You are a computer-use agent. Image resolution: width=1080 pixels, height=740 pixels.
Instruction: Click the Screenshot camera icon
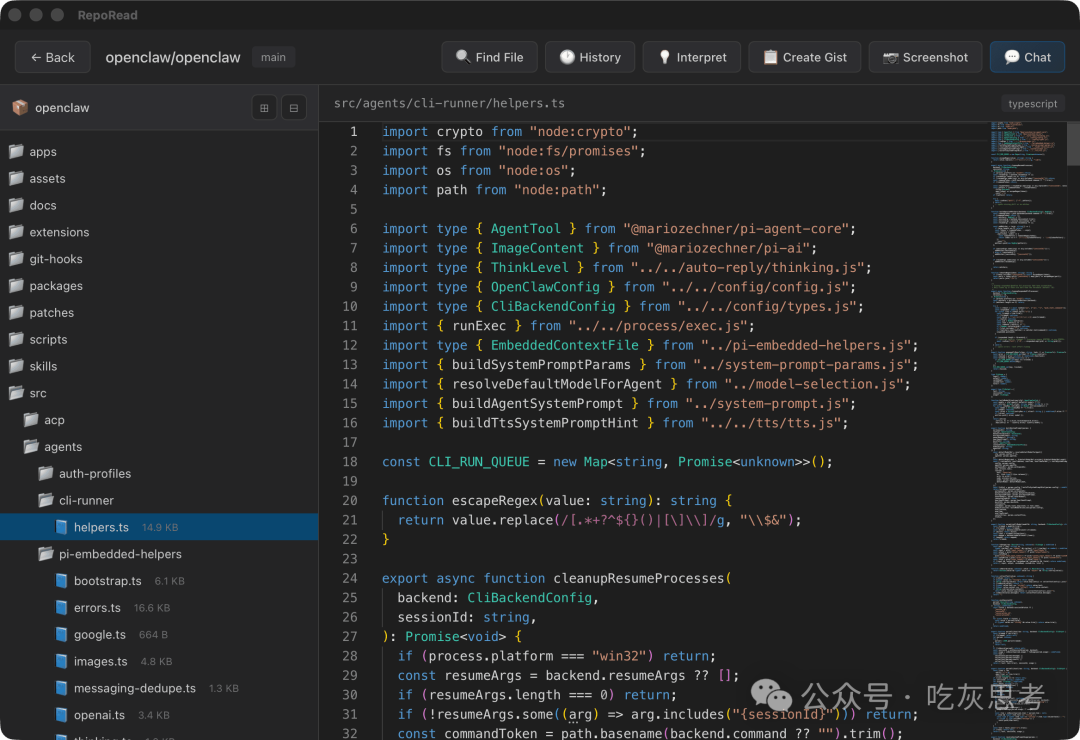[891, 57]
